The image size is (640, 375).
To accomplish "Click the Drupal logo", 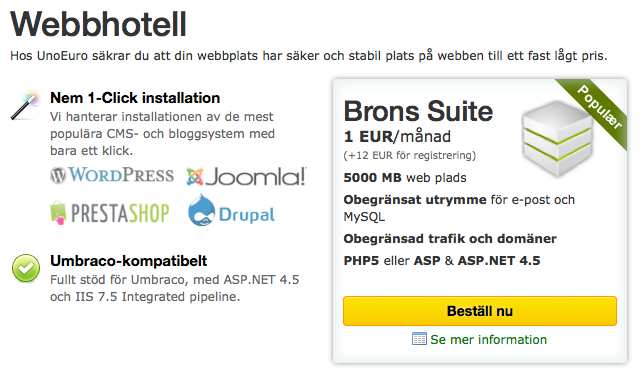I will (x=231, y=211).
